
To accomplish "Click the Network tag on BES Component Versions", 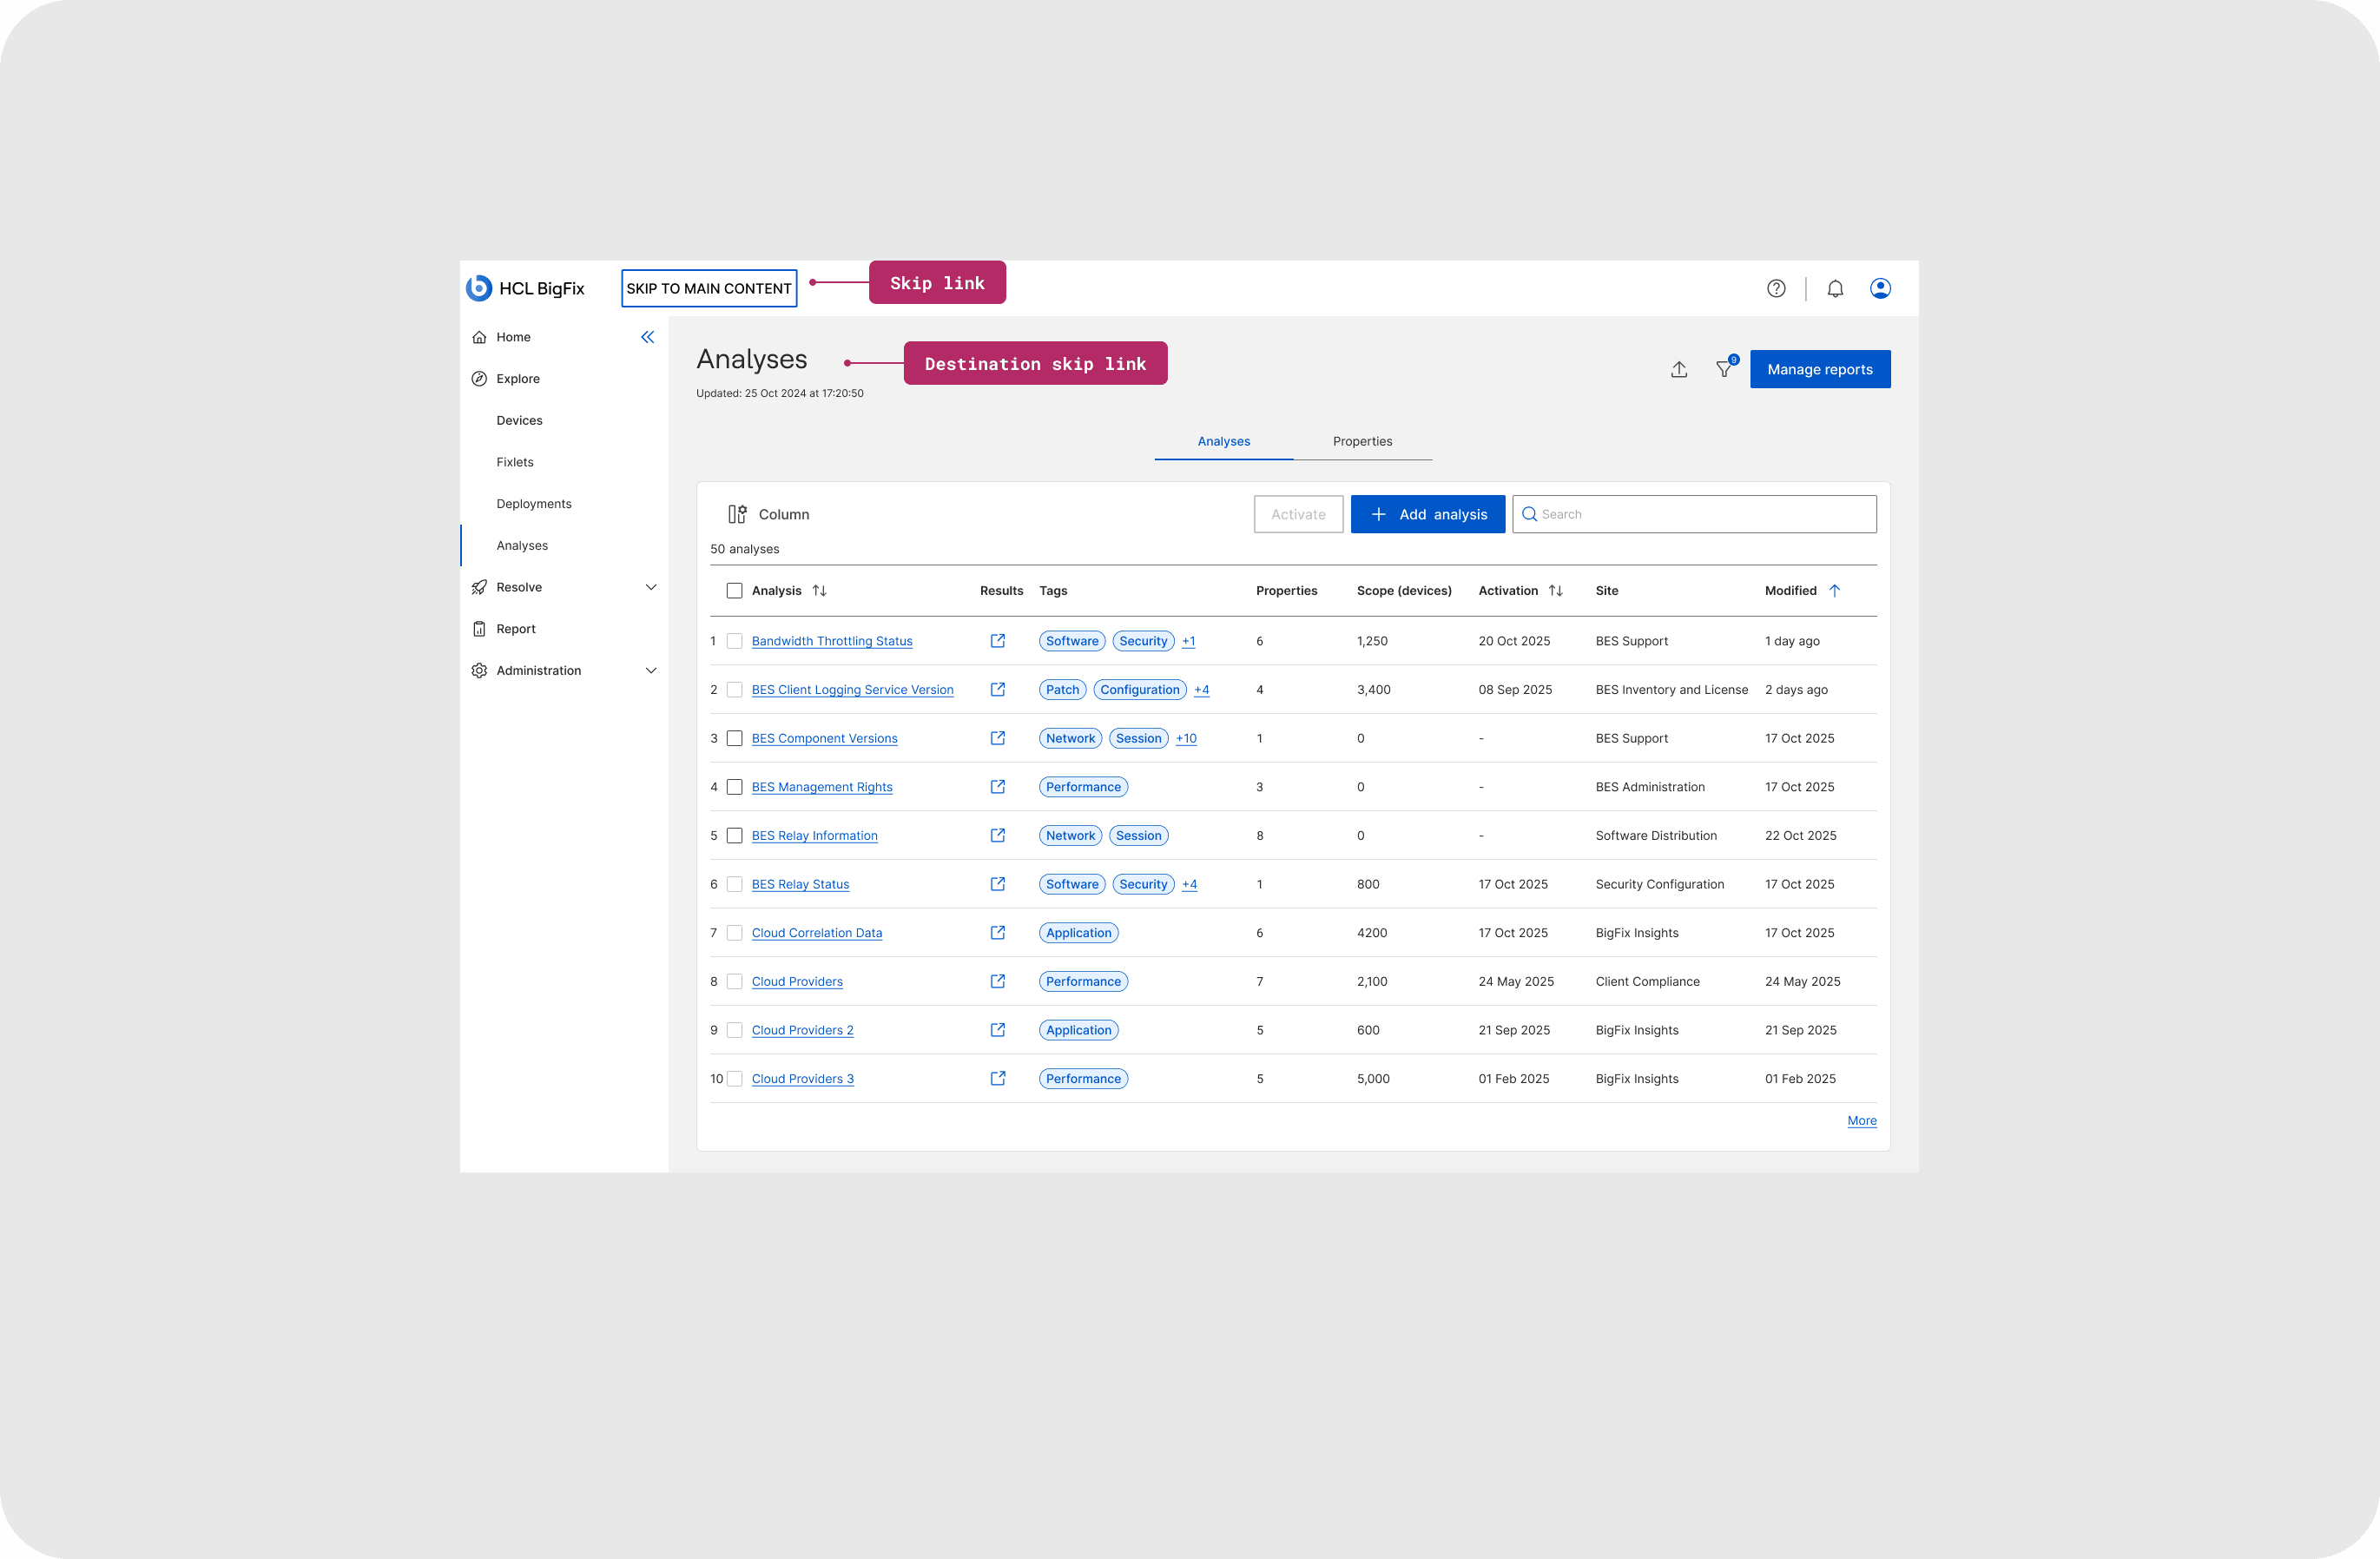I will tap(1070, 738).
